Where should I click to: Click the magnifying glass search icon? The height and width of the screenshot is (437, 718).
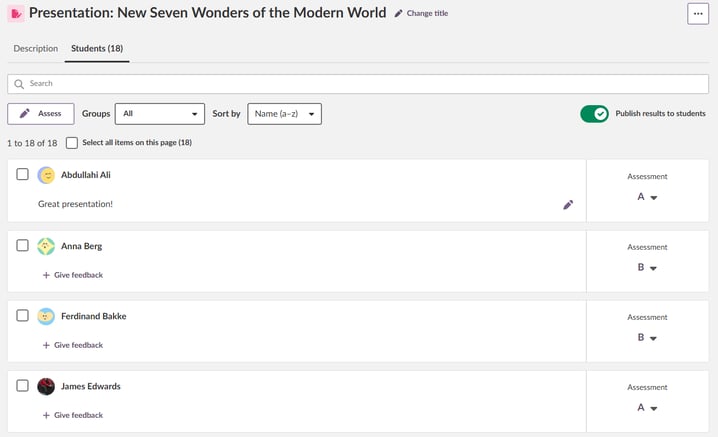pyautogui.click(x=19, y=84)
